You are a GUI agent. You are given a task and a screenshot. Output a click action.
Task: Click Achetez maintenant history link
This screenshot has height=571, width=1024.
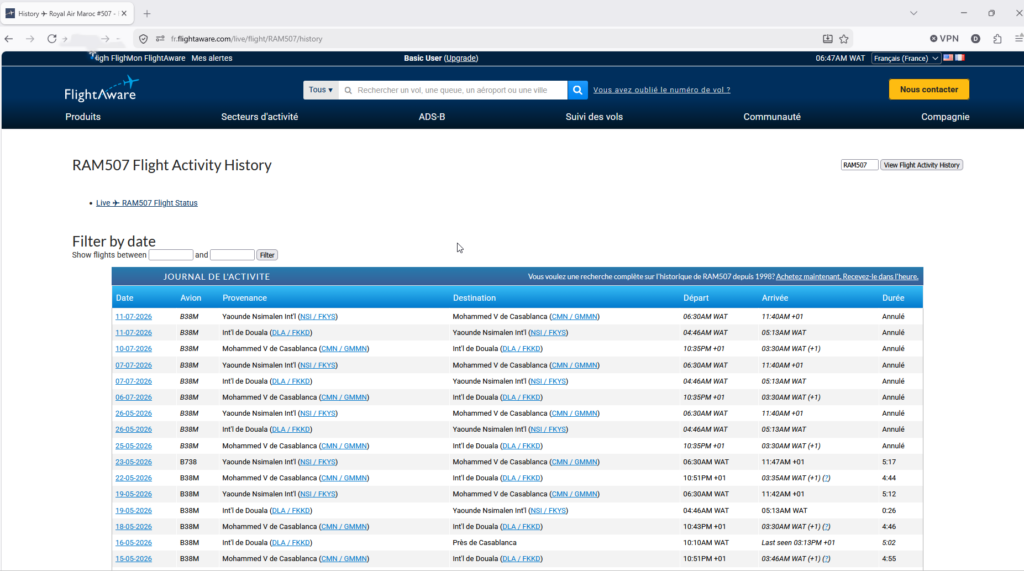(x=846, y=277)
